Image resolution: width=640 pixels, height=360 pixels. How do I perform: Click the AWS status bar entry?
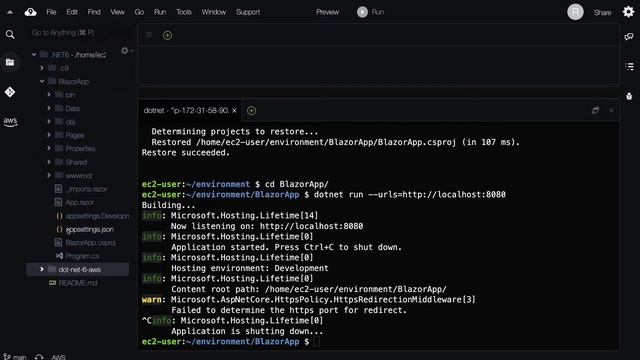coord(58,357)
